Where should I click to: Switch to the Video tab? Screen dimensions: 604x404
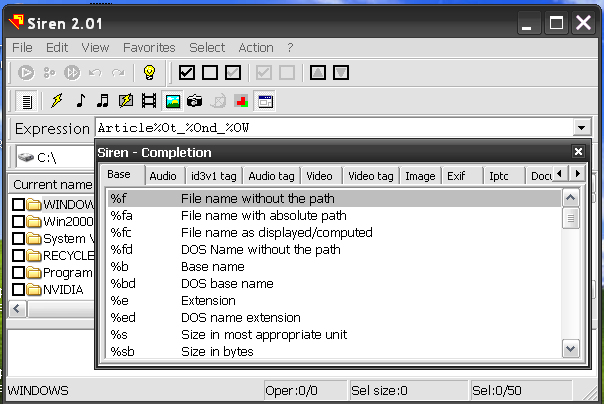[319, 176]
